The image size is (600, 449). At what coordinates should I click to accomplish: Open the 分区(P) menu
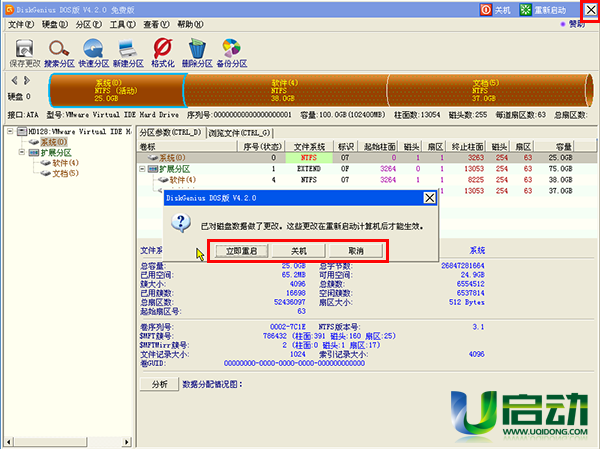88,24
